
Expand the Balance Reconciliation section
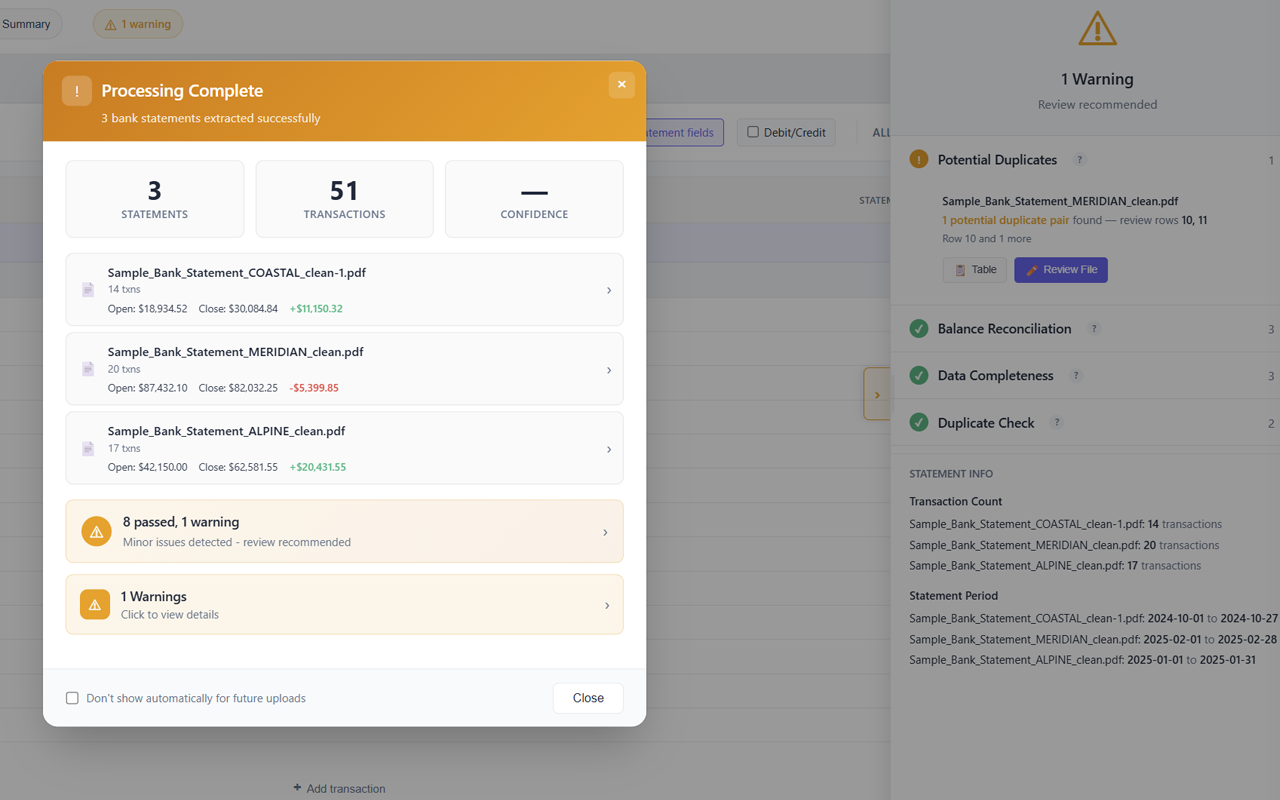pos(1085,328)
